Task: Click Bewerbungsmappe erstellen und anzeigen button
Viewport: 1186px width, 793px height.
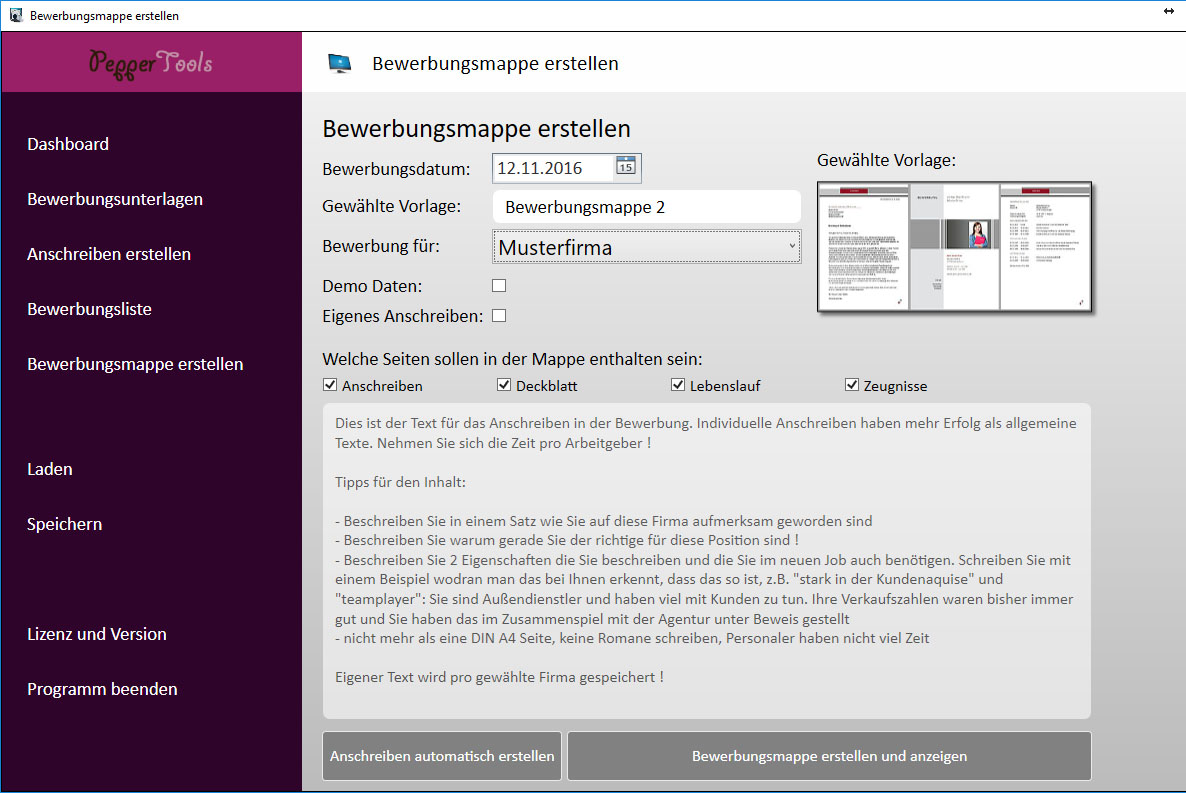Action: [829, 756]
